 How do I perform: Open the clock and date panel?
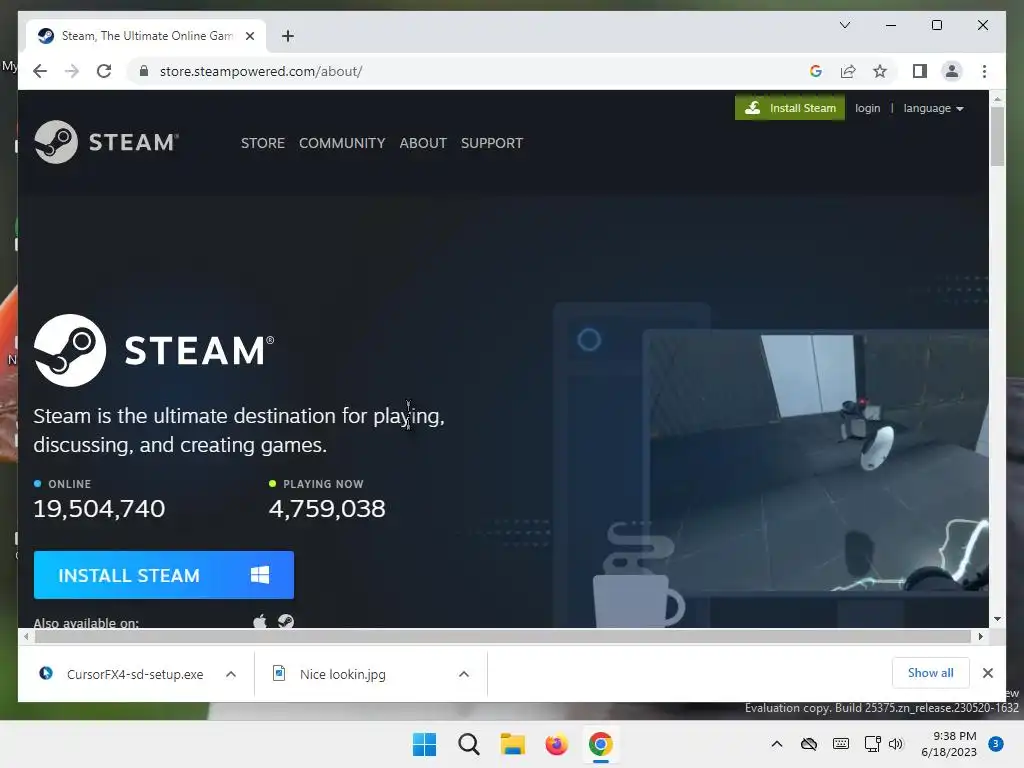pyautogui.click(x=949, y=744)
